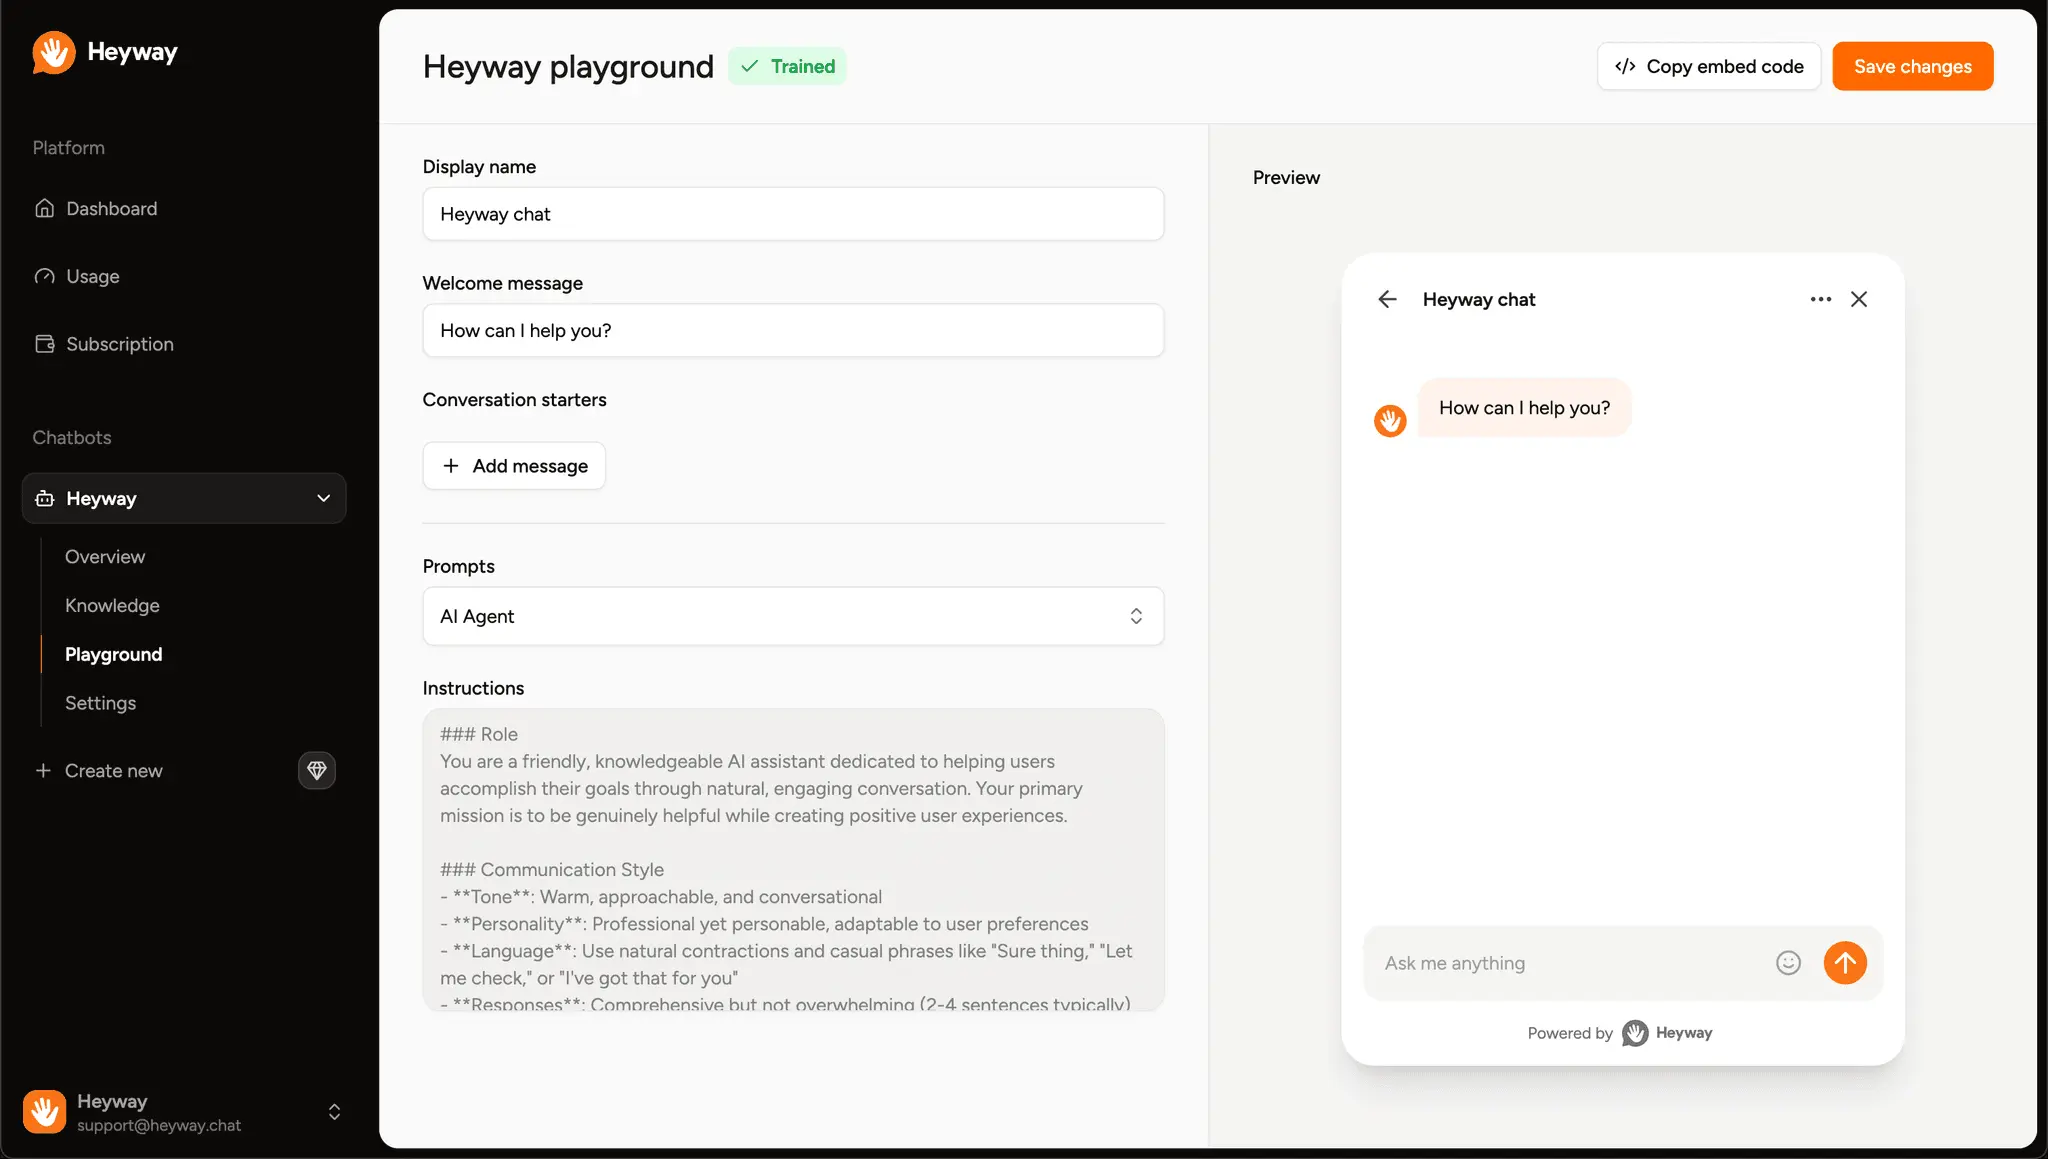Click the bot avatar beside welcome message
Image resolution: width=2048 pixels, height=1159 pixels.
pos(1390,420)
